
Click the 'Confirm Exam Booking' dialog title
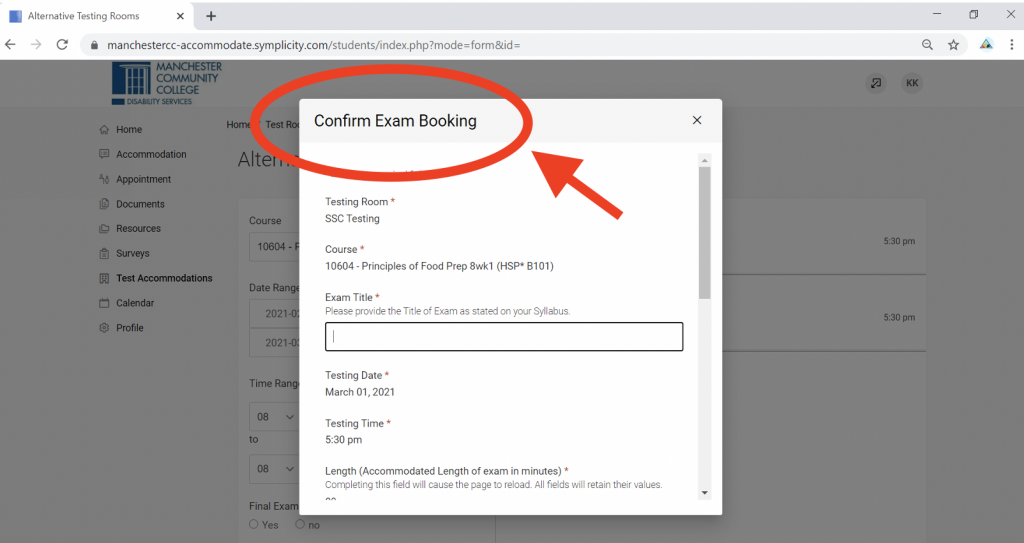point(395,121)
